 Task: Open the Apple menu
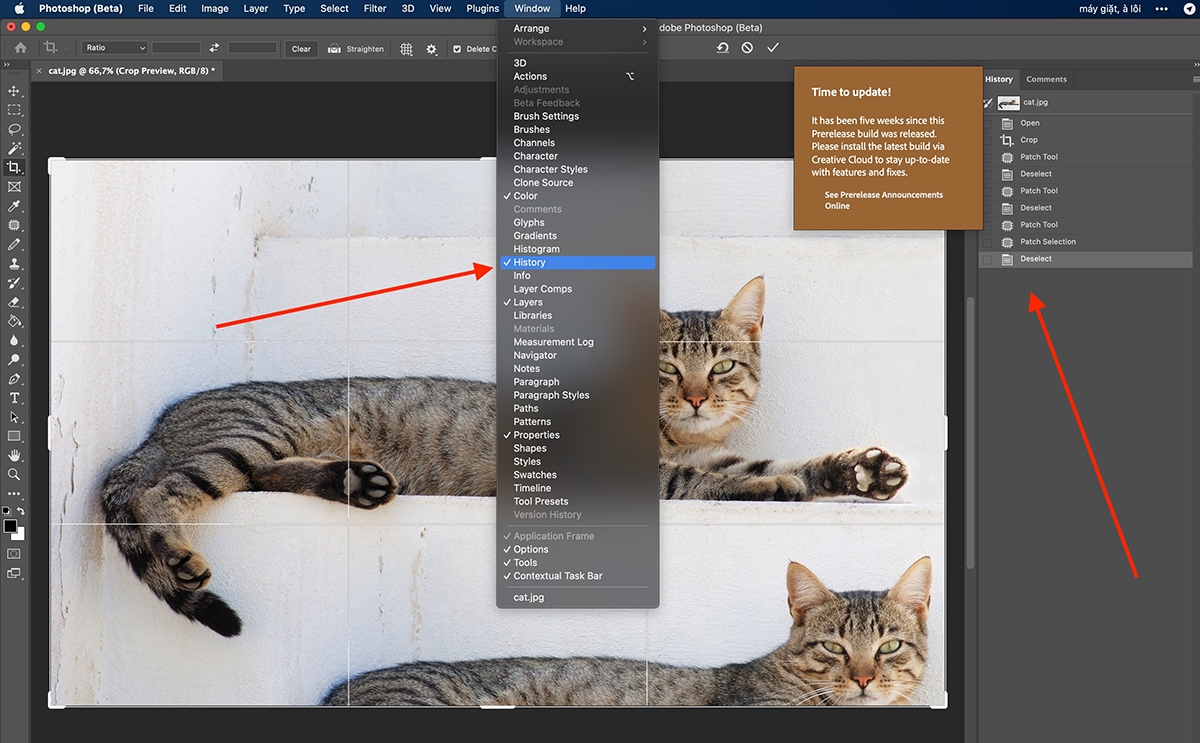click(19, 8)
